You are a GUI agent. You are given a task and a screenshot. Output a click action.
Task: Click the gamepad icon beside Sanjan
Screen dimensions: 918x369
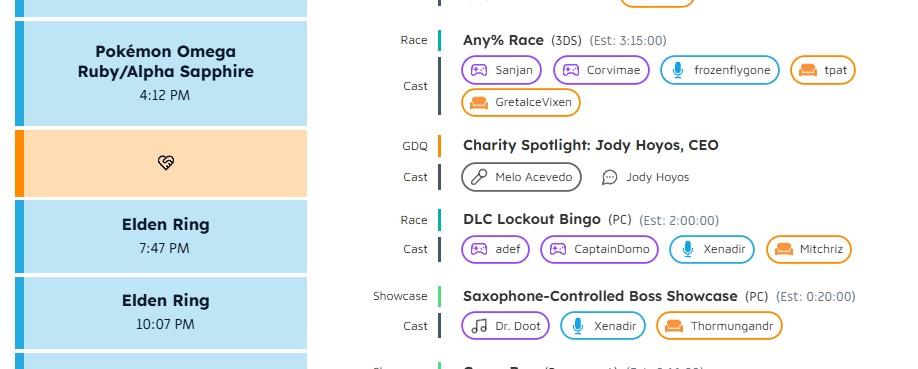click(479, 70)
